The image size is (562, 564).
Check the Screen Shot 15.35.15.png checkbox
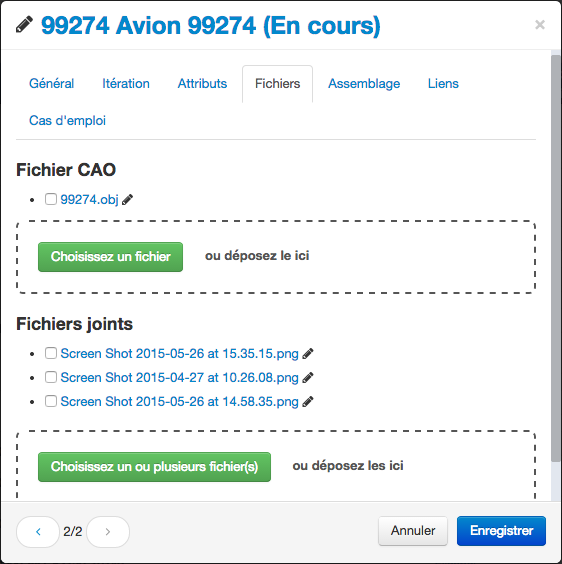[51, 353]
